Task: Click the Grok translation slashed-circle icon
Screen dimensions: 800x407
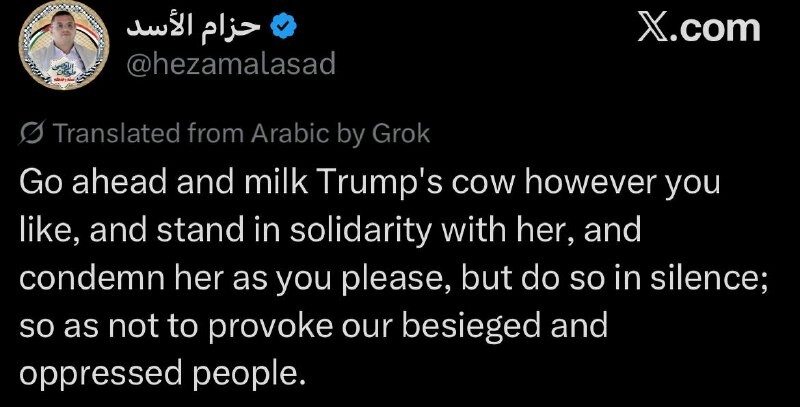Action: coord(32,133)
